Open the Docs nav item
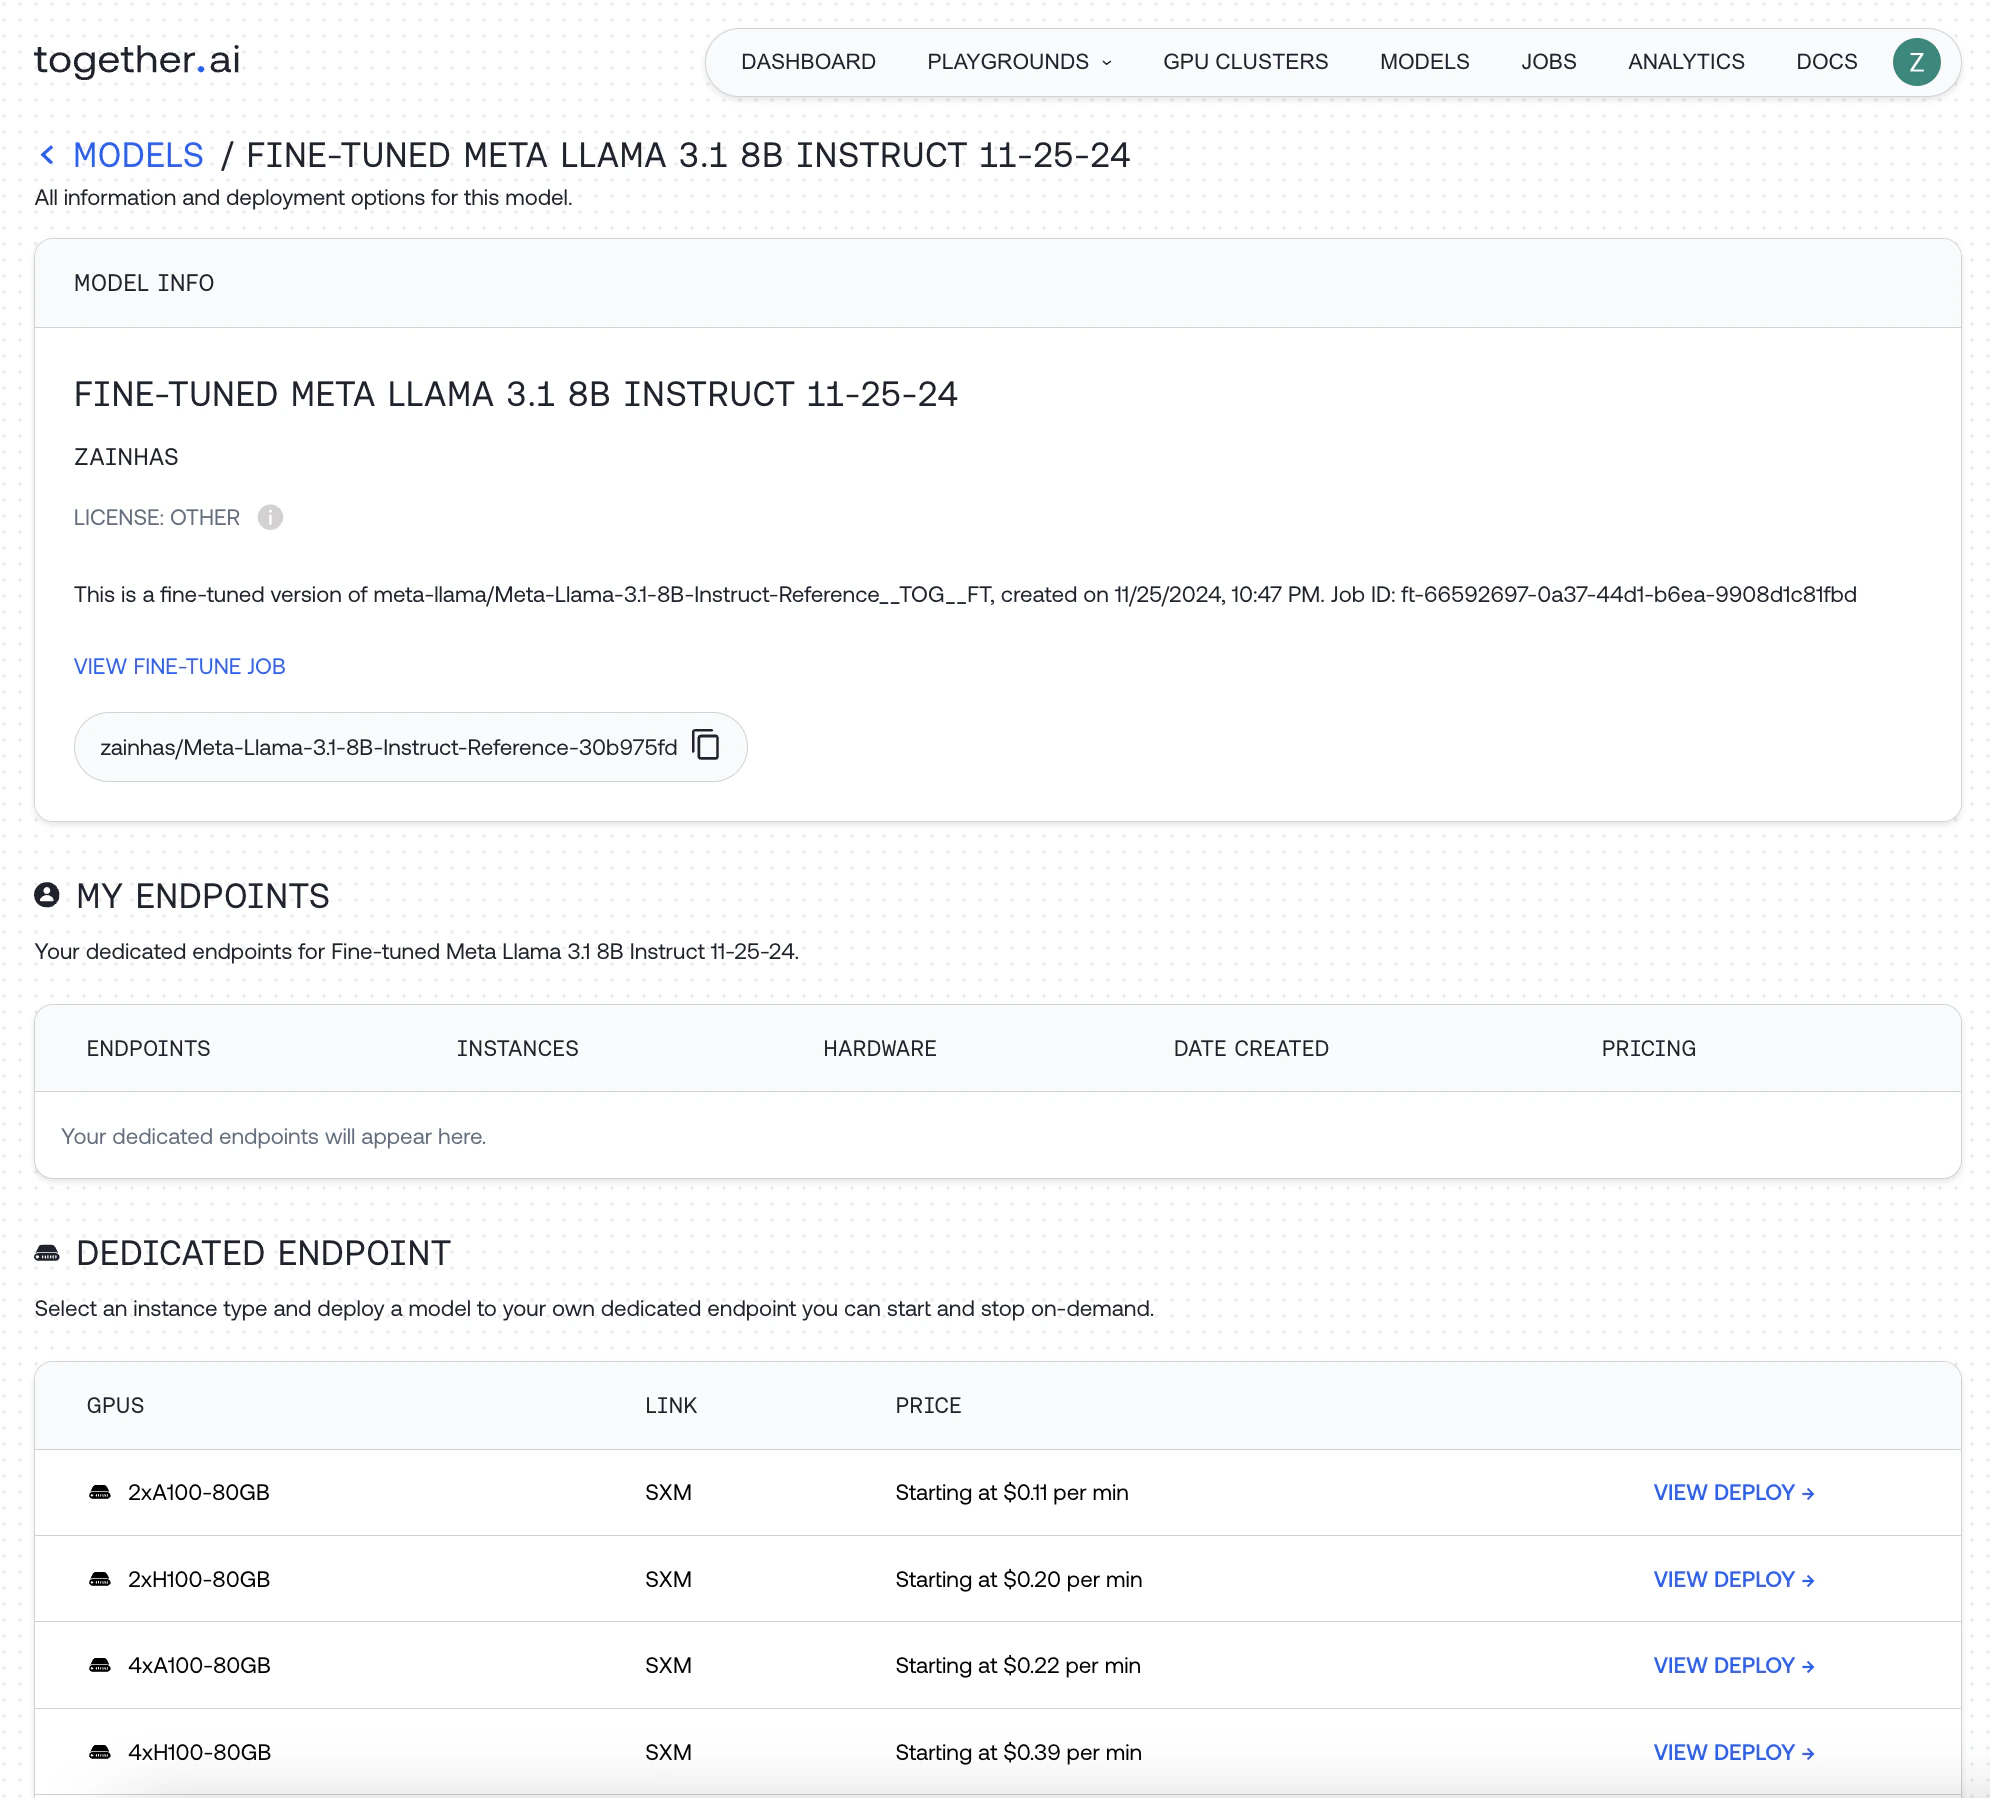Image resolution: width=1990 pixels, height=1798 pixels. point(1826,62)
